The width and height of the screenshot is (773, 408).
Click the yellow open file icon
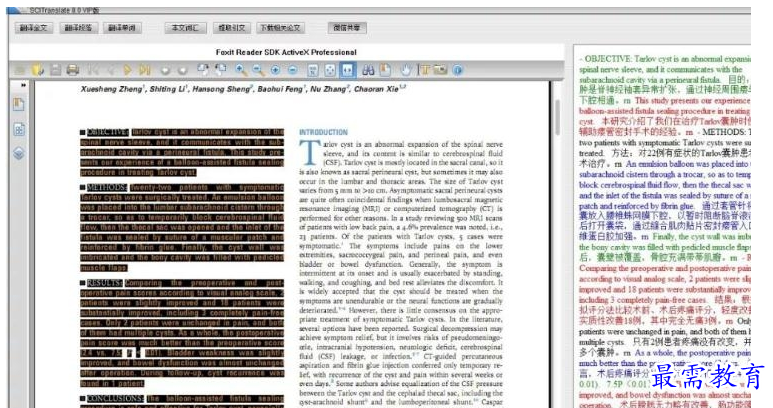38,70
